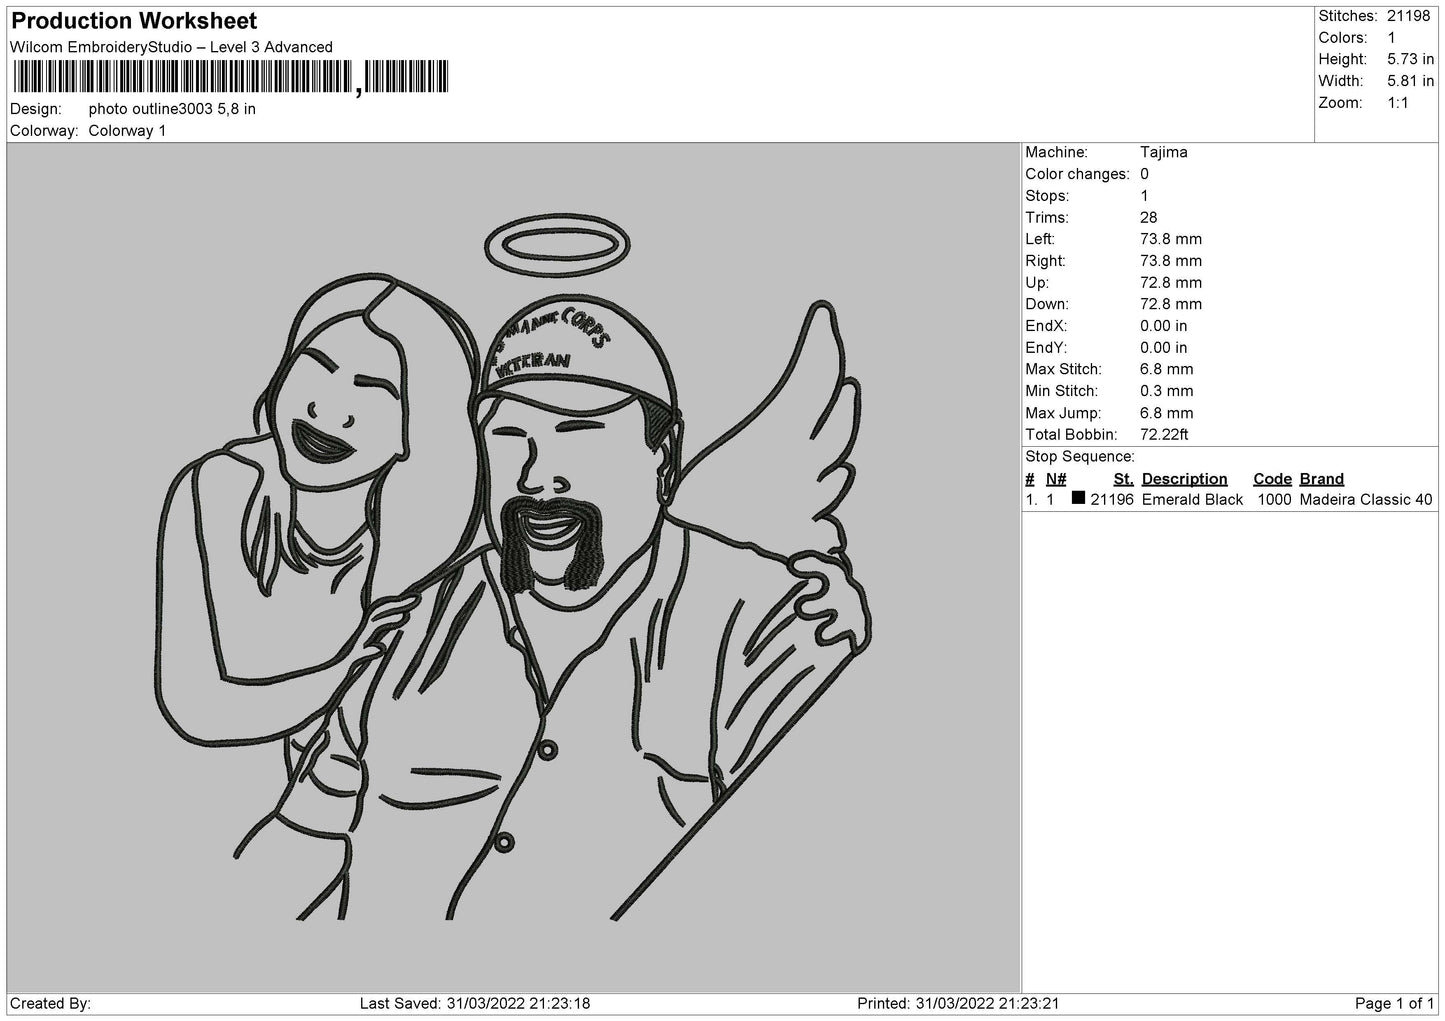The image size is (1445, 1021).
Task: Click the 'Created By:' label
Action: 50,1003
